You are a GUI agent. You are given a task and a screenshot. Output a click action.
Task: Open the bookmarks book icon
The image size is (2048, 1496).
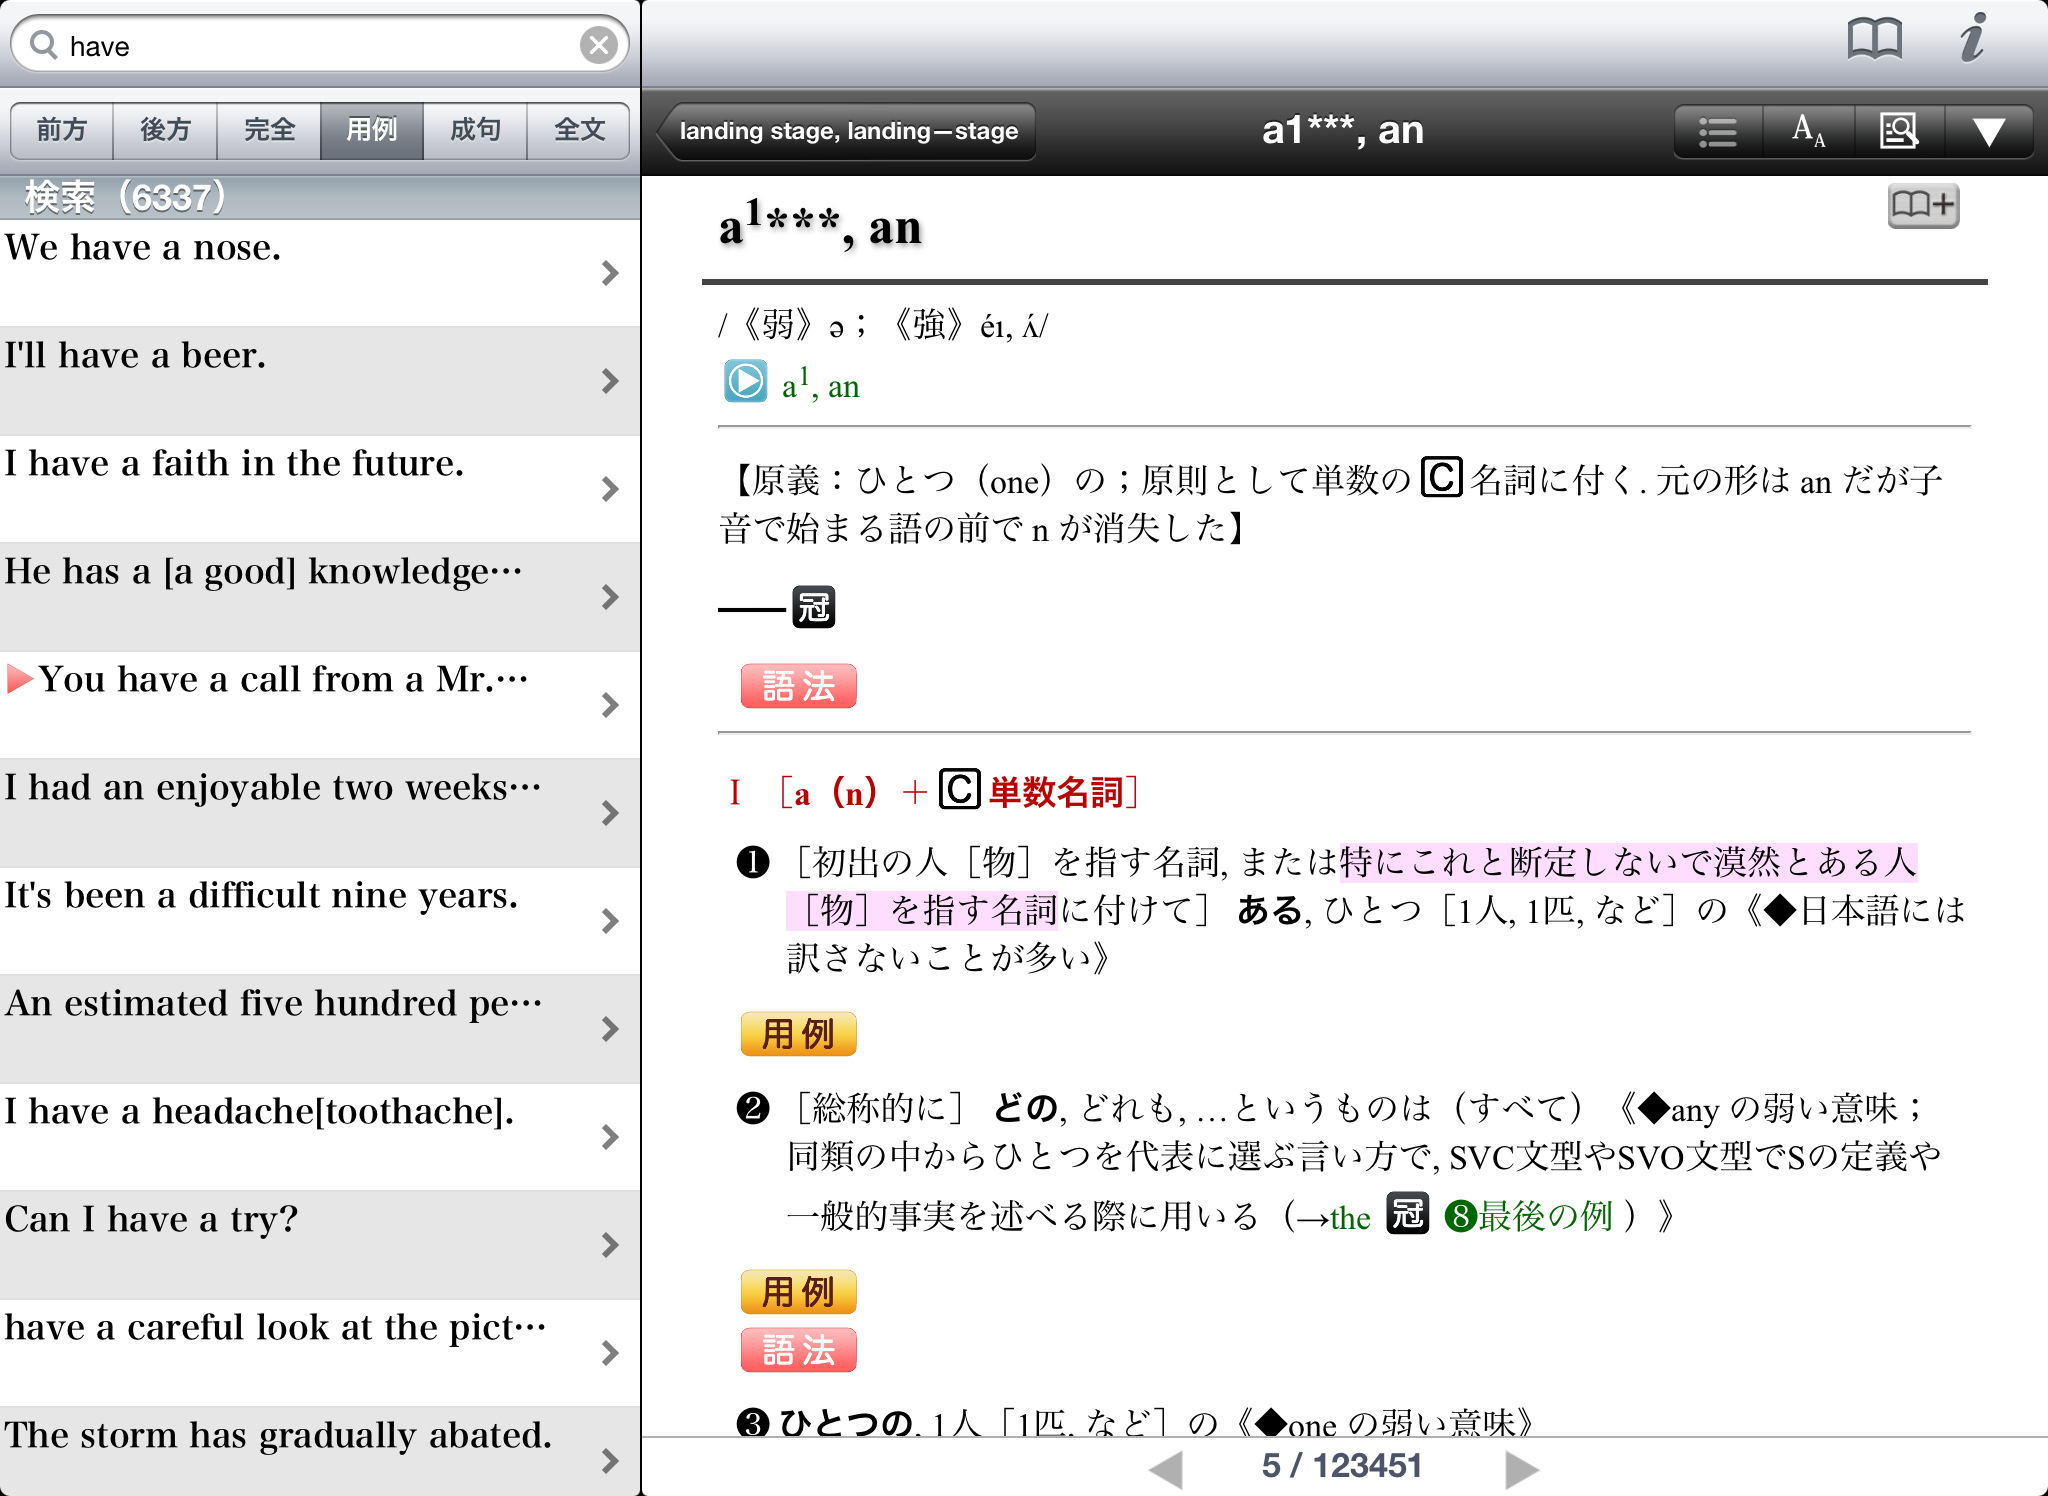click(x=1874, y=40)
